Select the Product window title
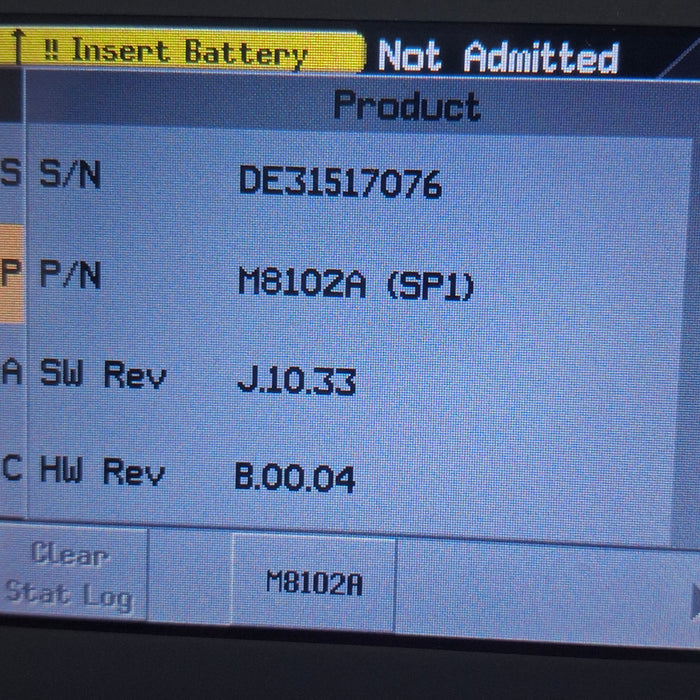The height and width of the screenshot is (700, 700). [x=407, y=106]
